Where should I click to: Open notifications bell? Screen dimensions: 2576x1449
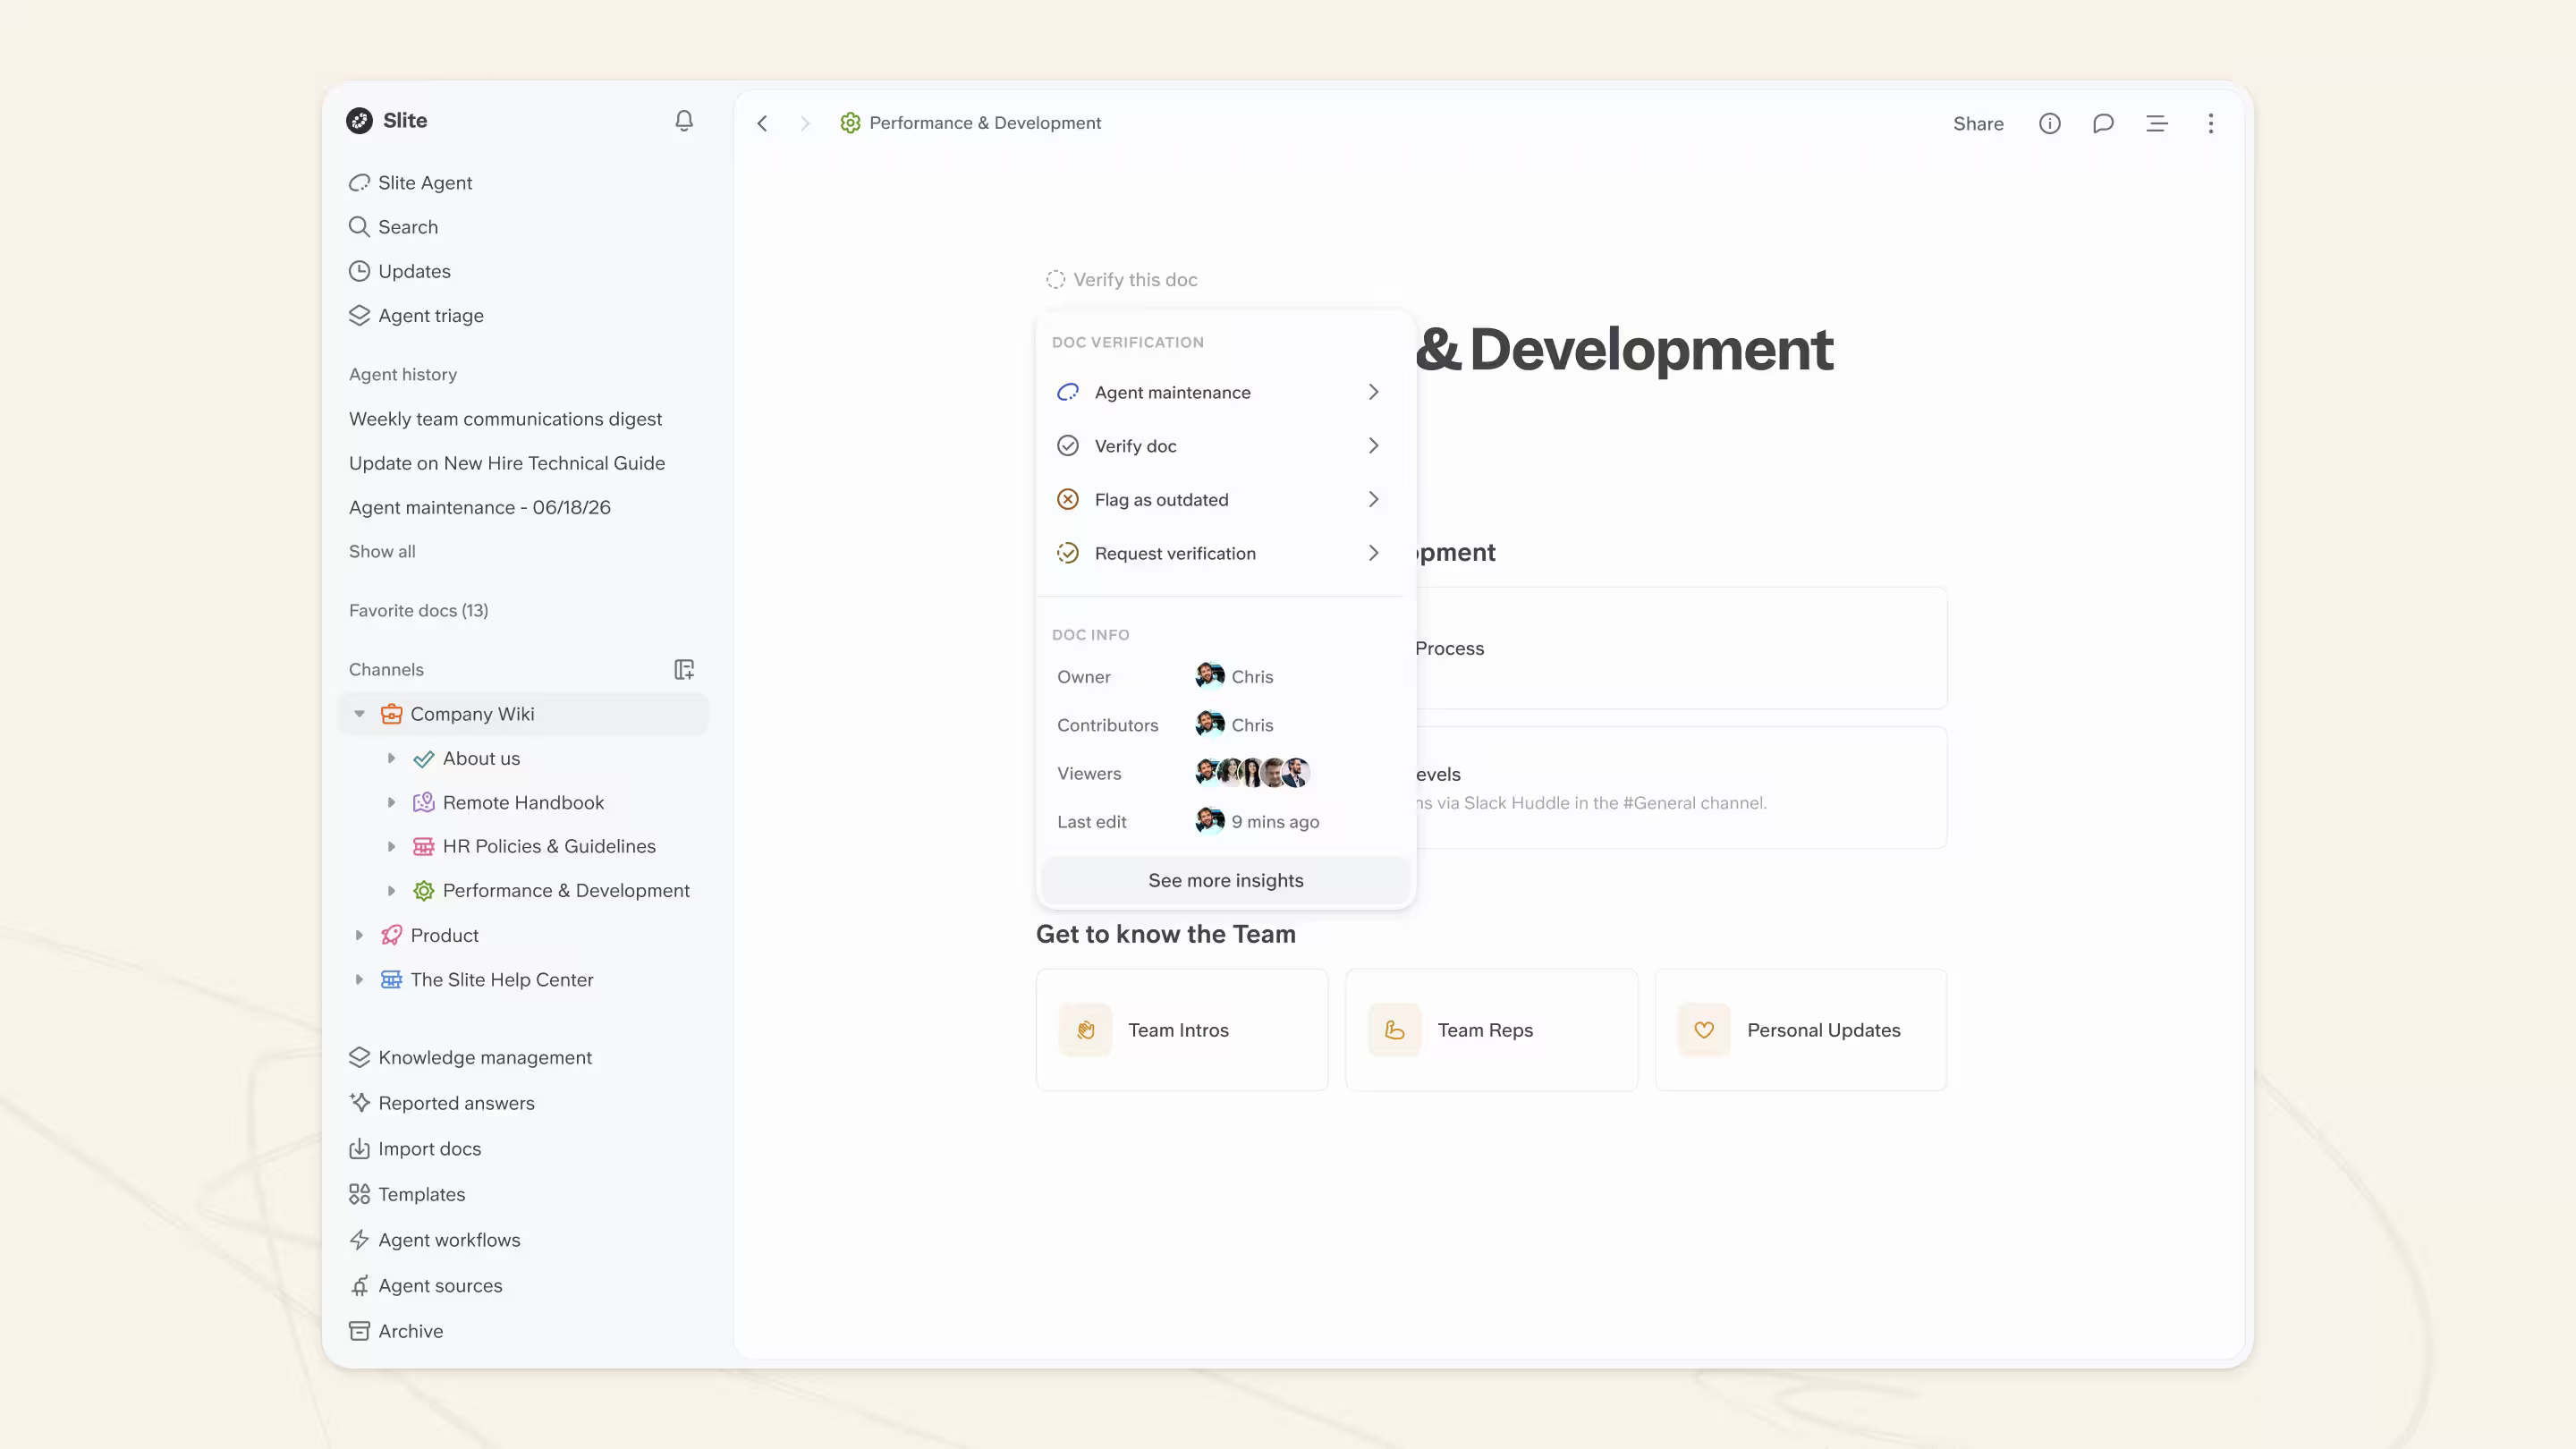684,120
